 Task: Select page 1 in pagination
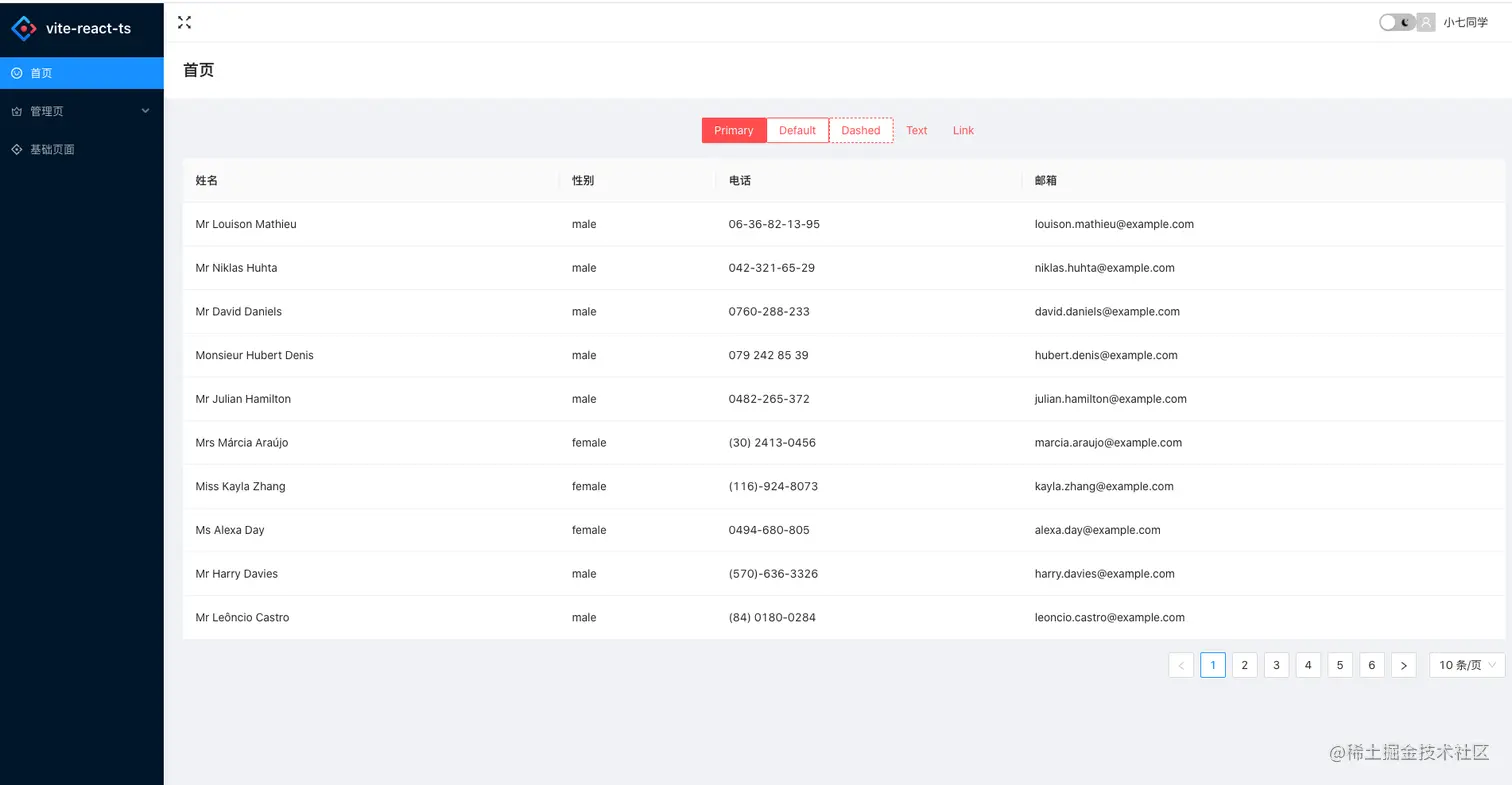click(x=1213, y=665)
